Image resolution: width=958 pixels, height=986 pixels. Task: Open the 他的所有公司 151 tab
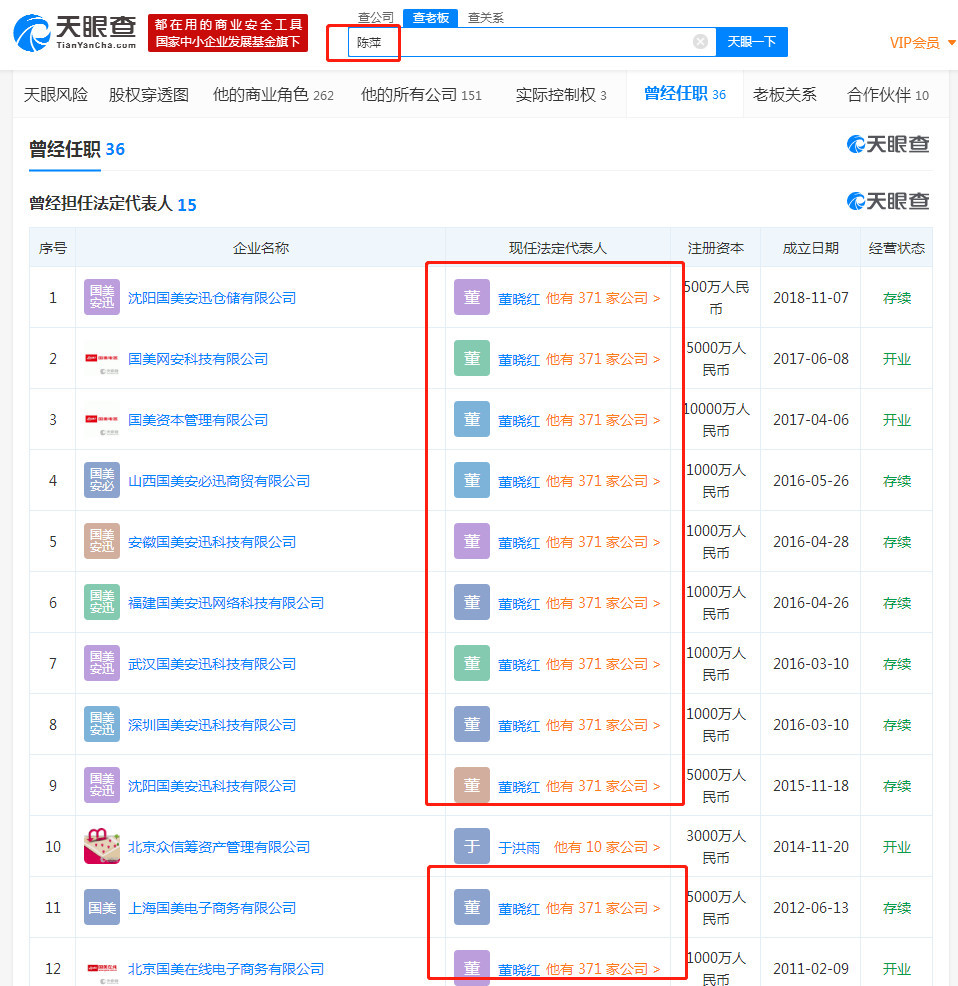[x=421, y=95]
